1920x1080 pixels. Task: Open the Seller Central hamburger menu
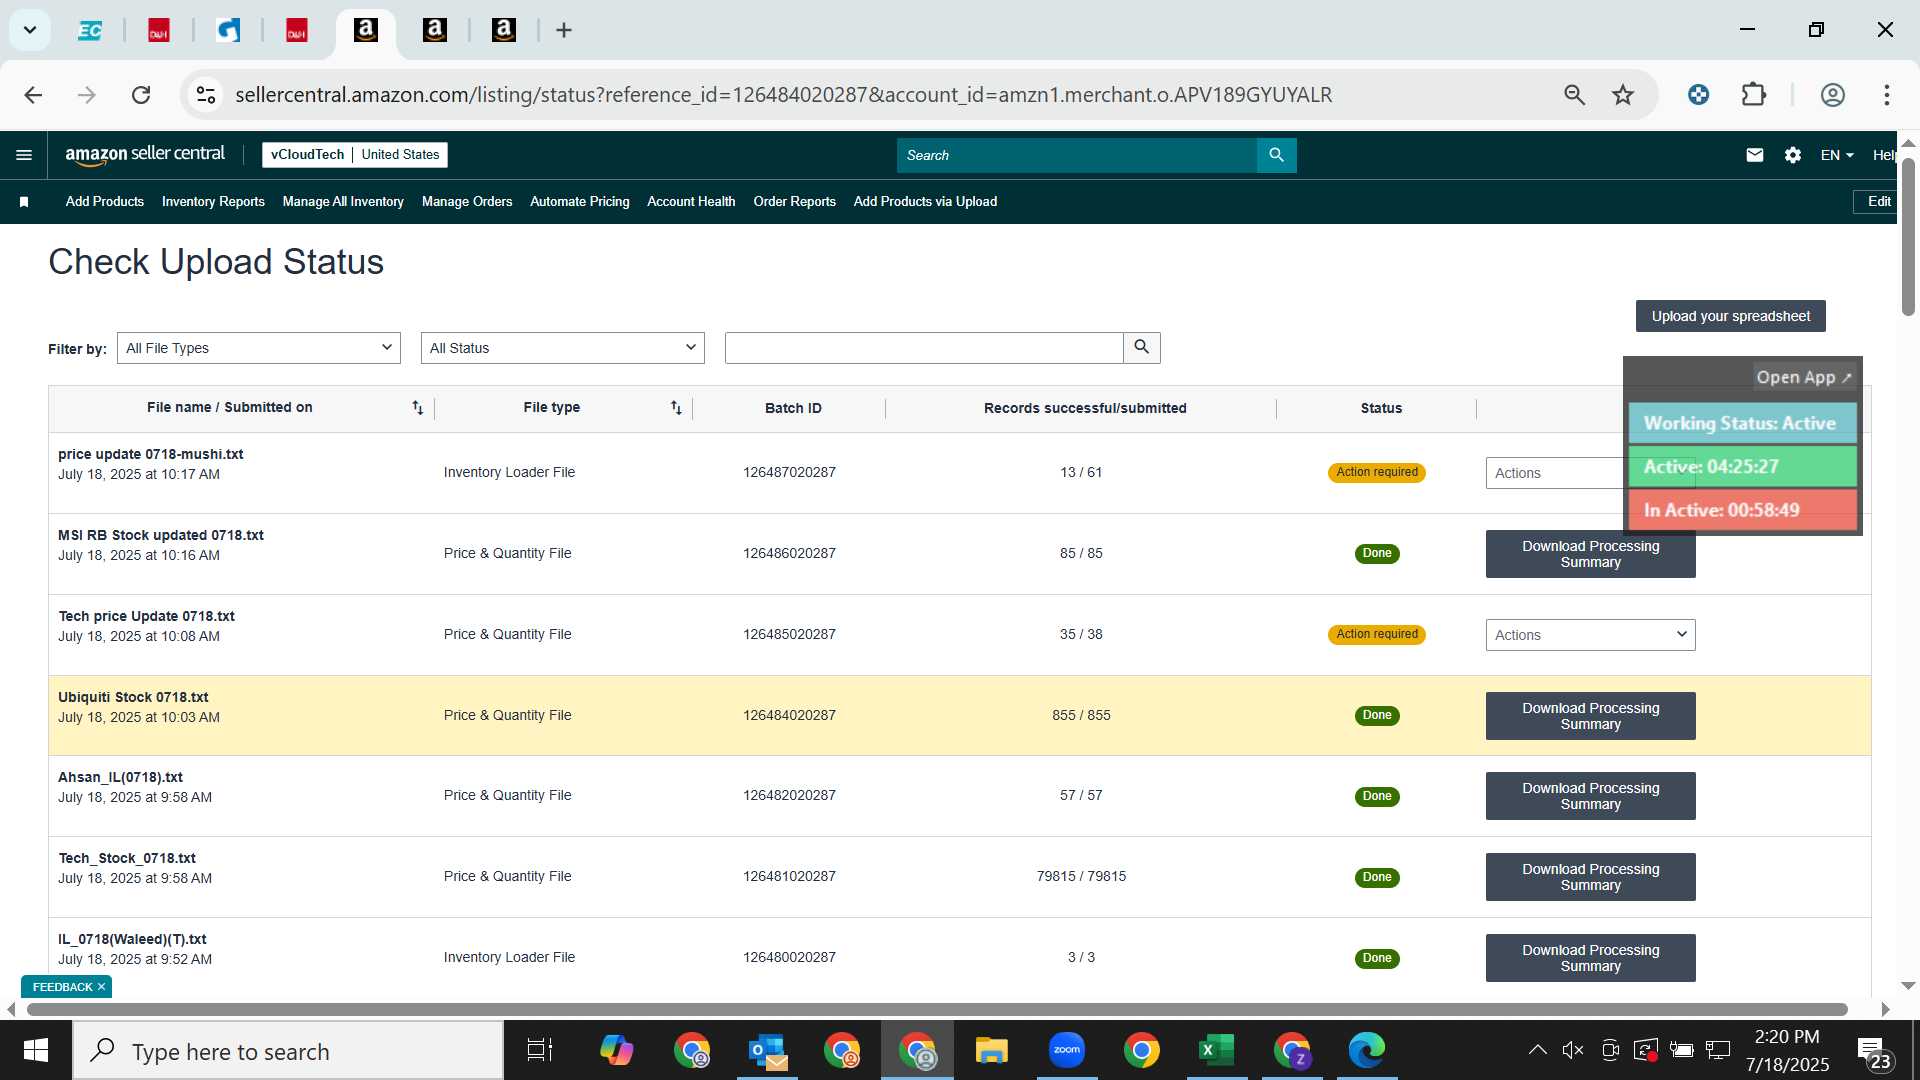24,155
